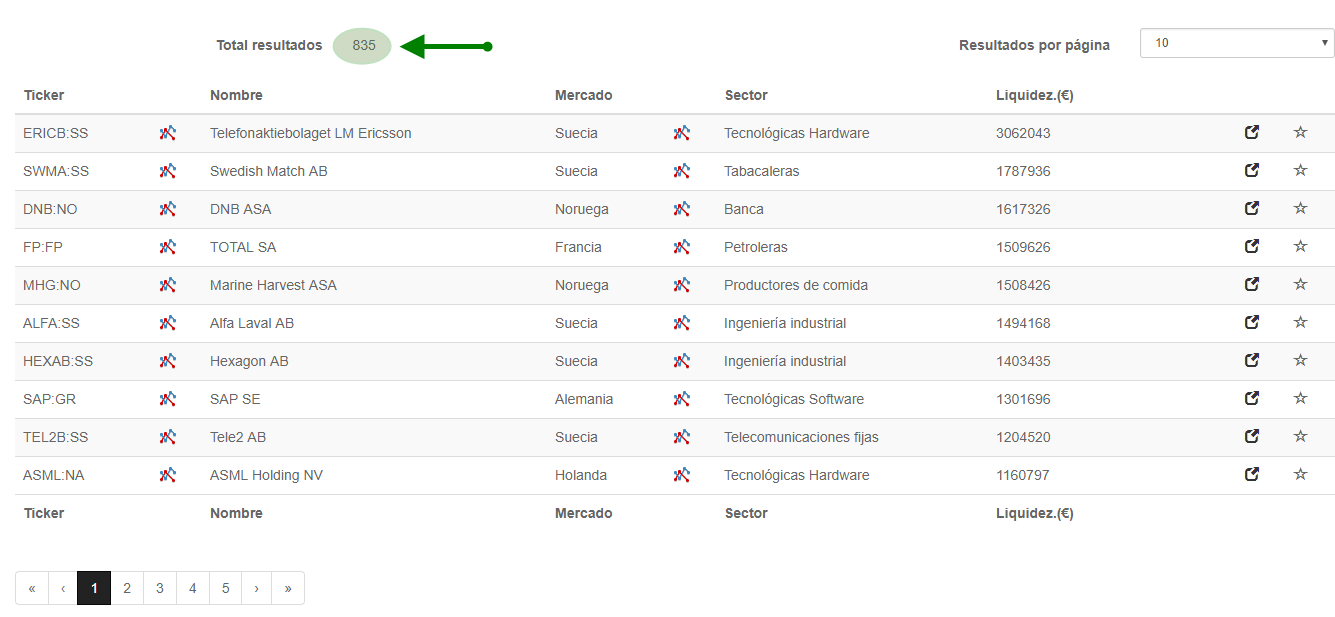Toggle favorite star for Marine Harvest ASA
The width and height of the screenshot is (1335, 617).
point(1301,284)
